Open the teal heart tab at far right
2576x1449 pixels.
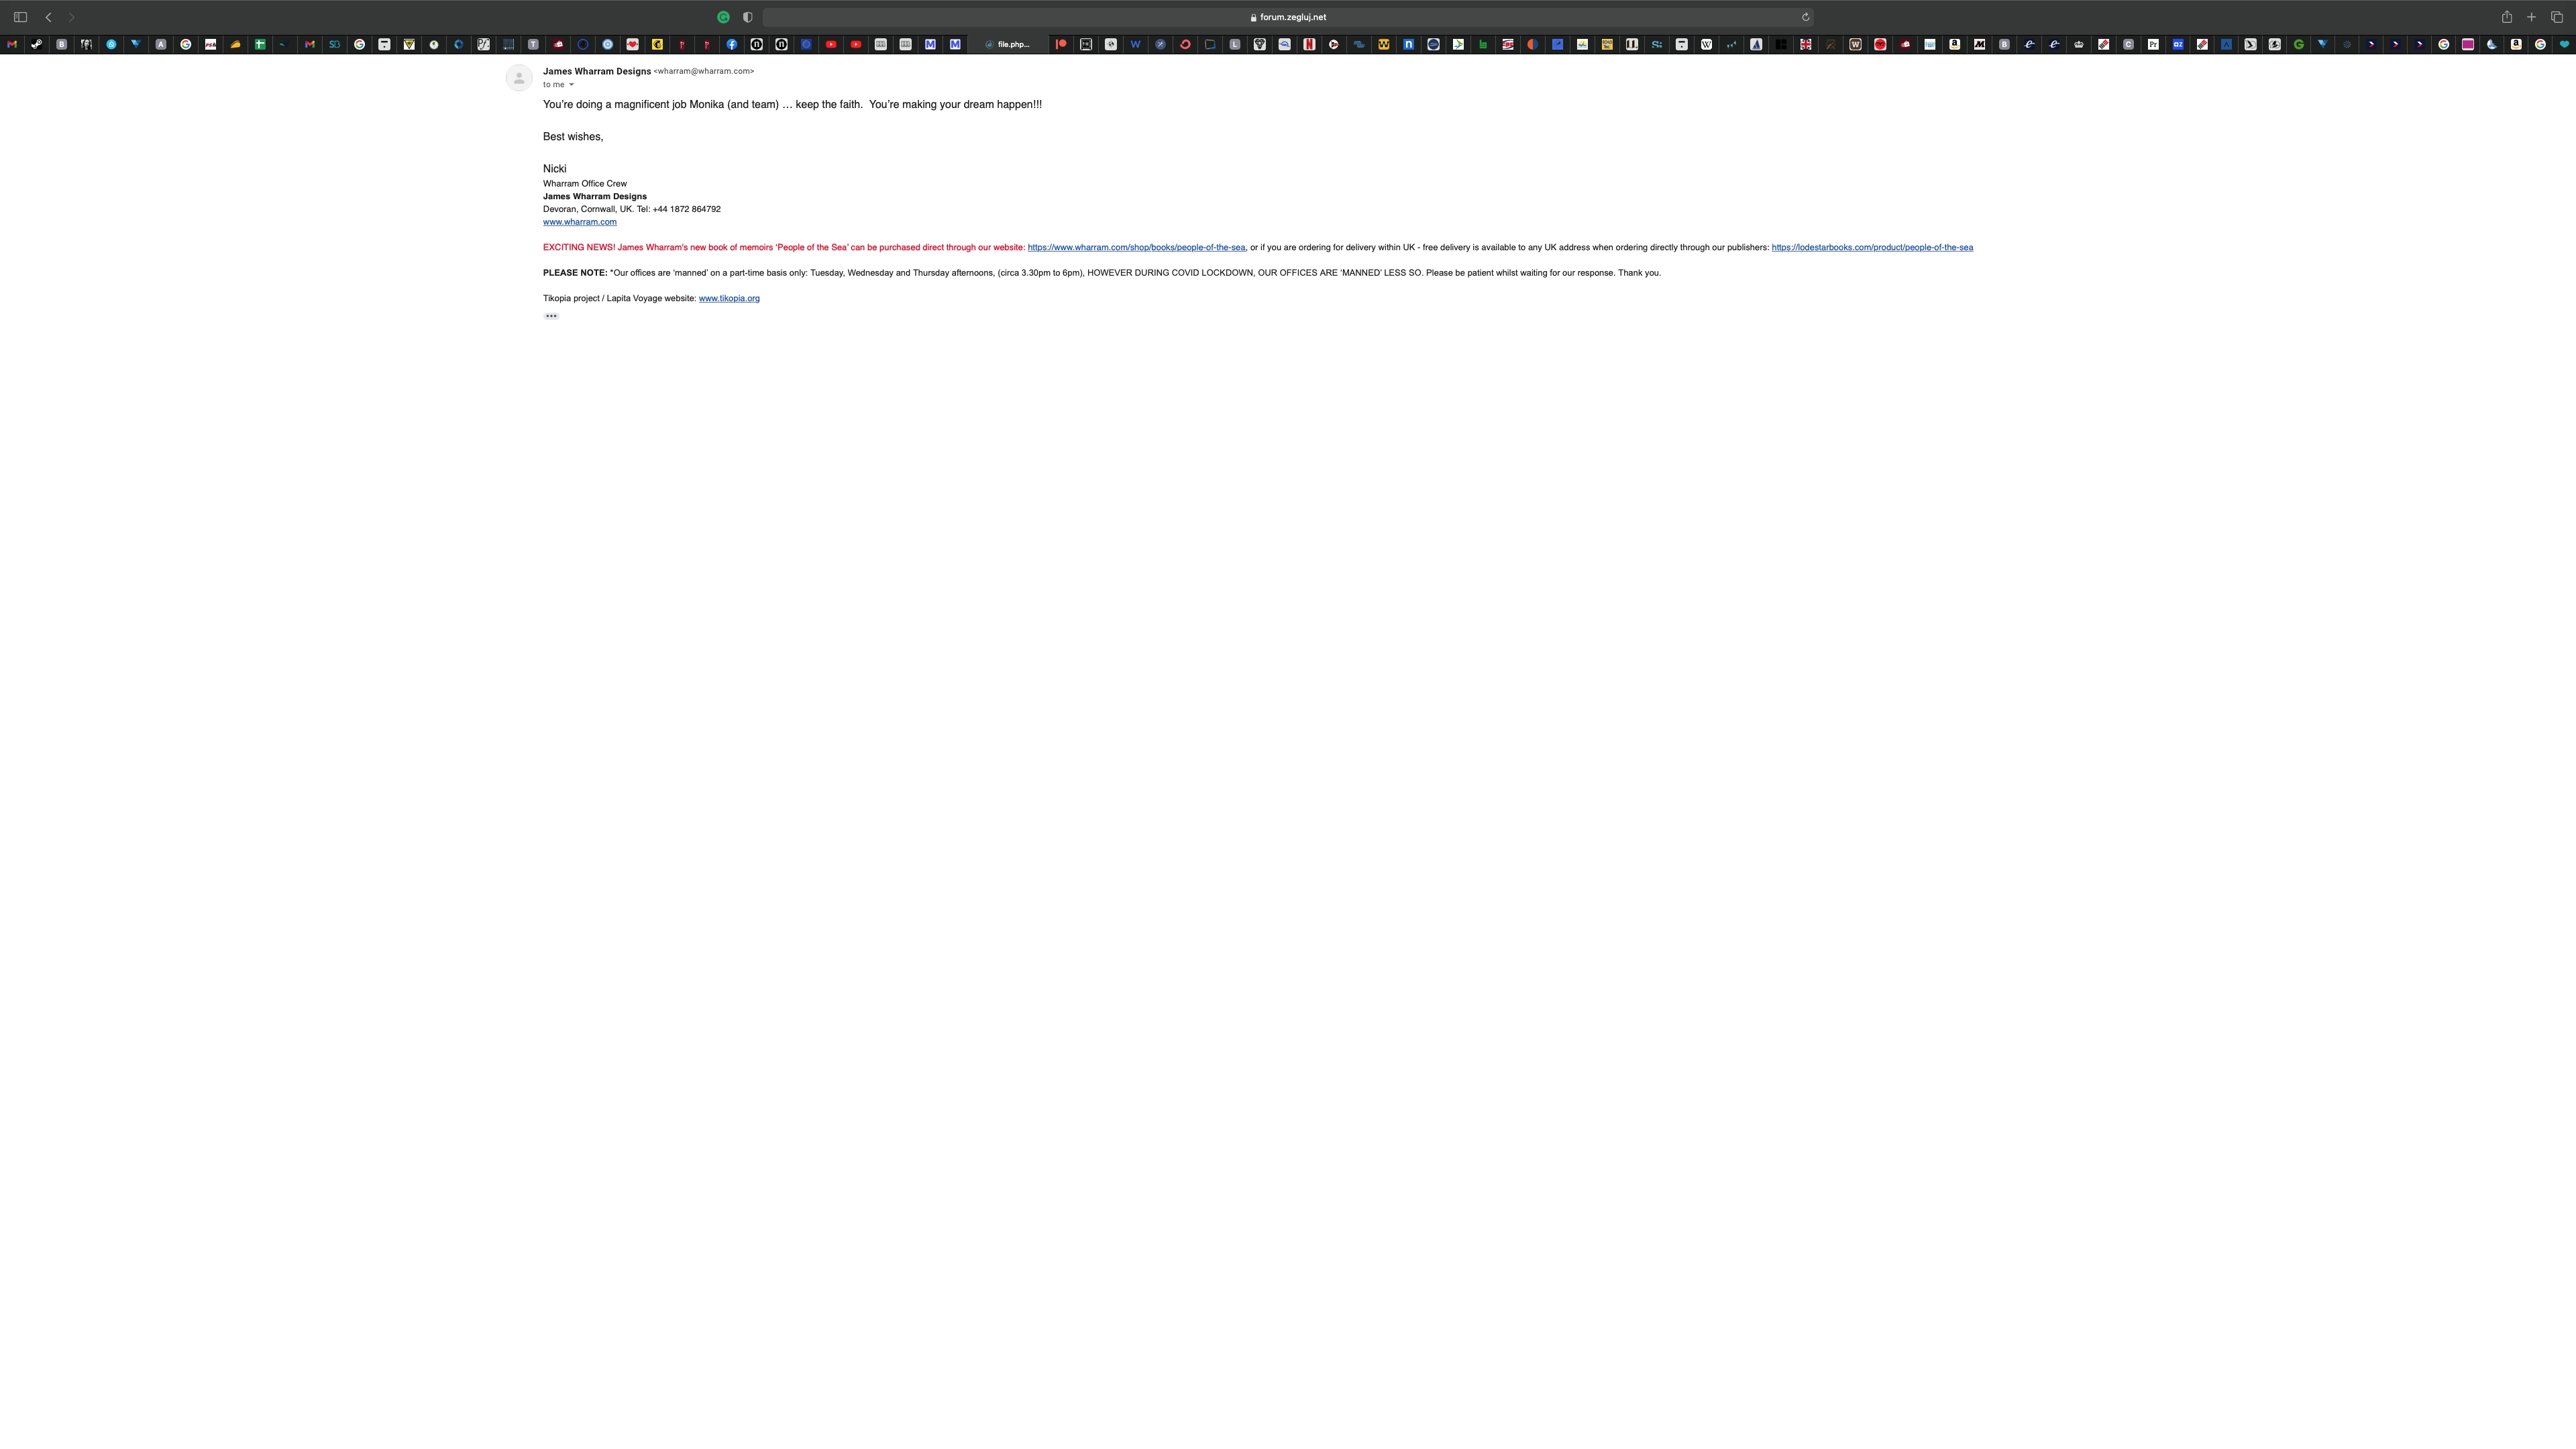(x=2564, y=44)
